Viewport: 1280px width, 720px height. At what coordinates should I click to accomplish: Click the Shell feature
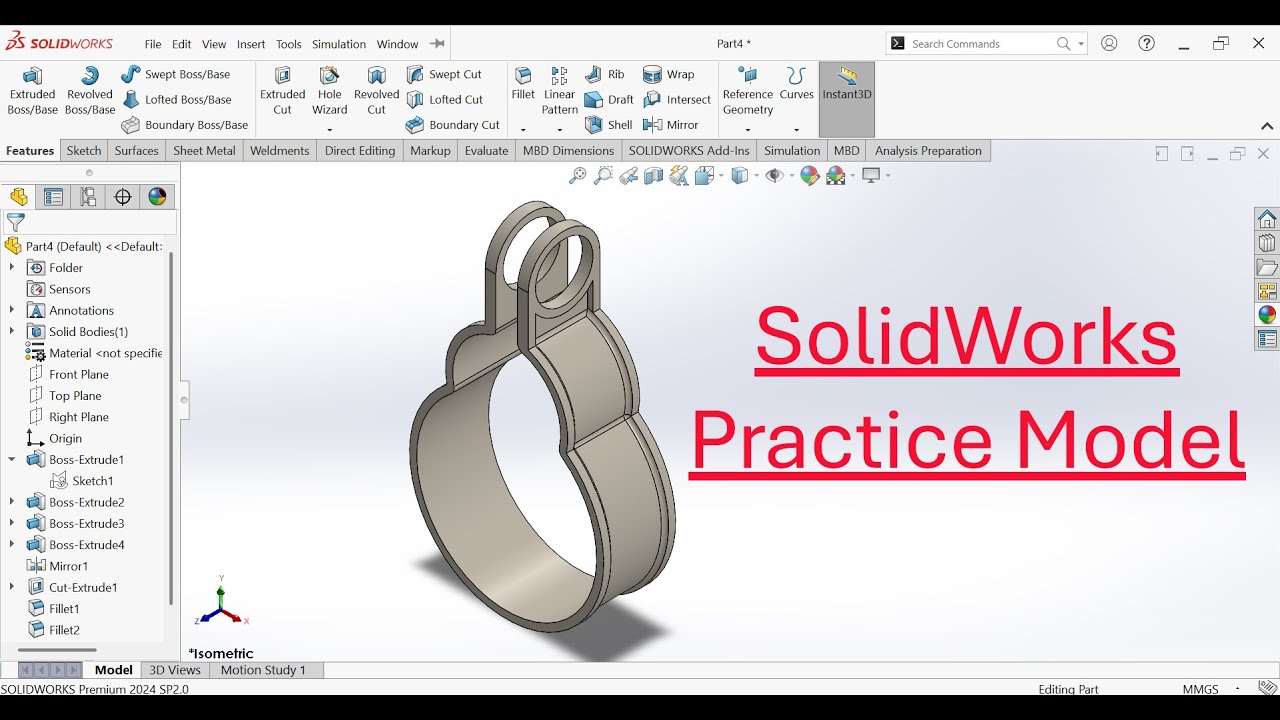tap(609, 125)
